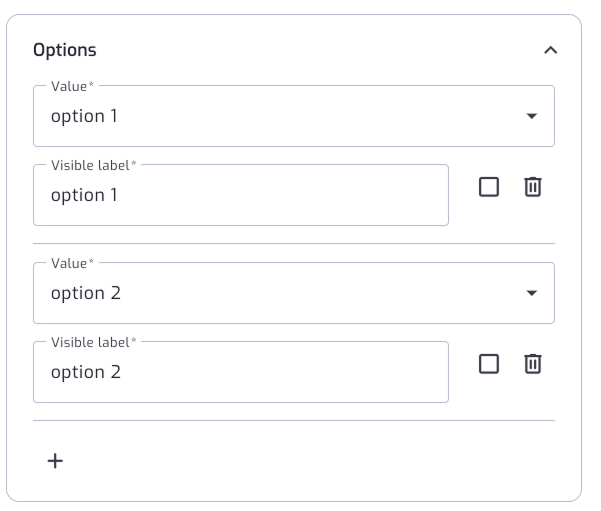This screenshot has height=511, width=601.
Task: Focus the Visible label field containing option 1
Action: point(241,195)
